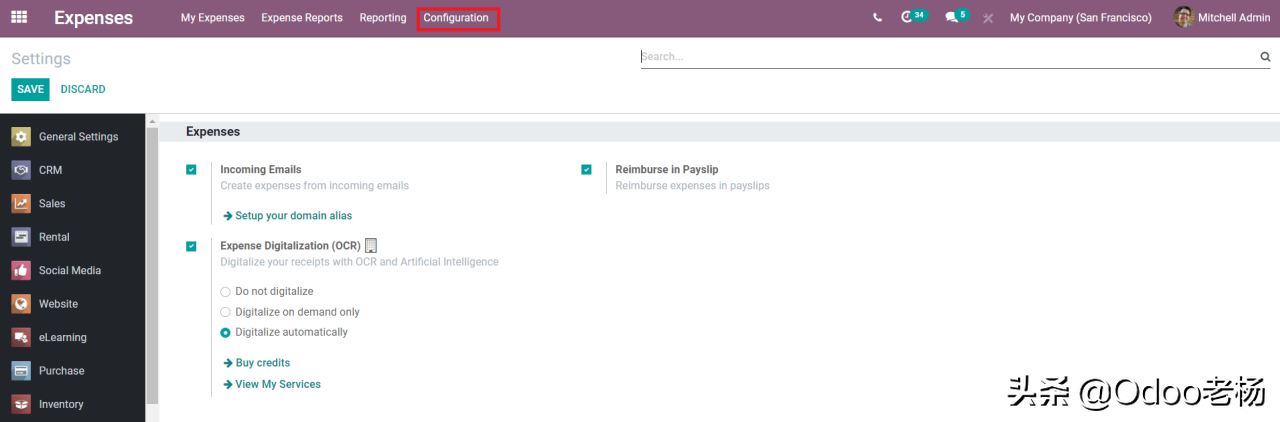The image size is (1280, 422).
Task: Select the Social Media thumbs-up icon
Action: (x=21, y=270)
